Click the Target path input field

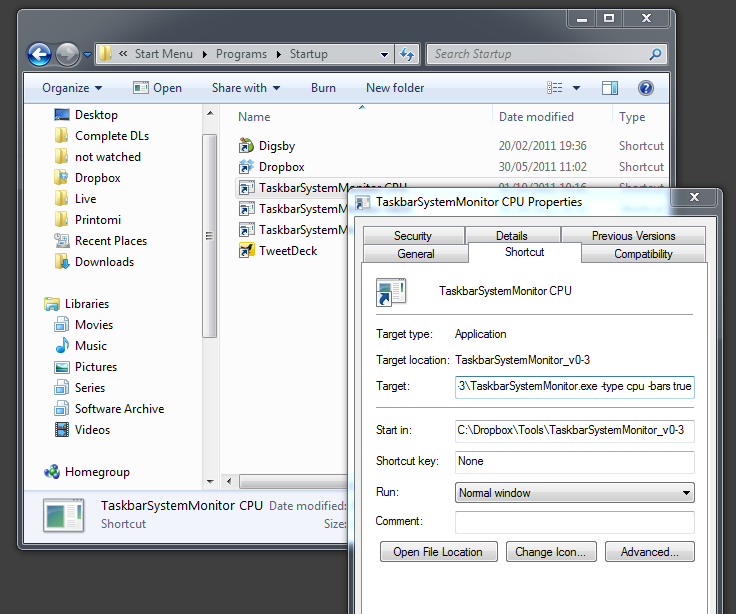(x=574, y=386)
